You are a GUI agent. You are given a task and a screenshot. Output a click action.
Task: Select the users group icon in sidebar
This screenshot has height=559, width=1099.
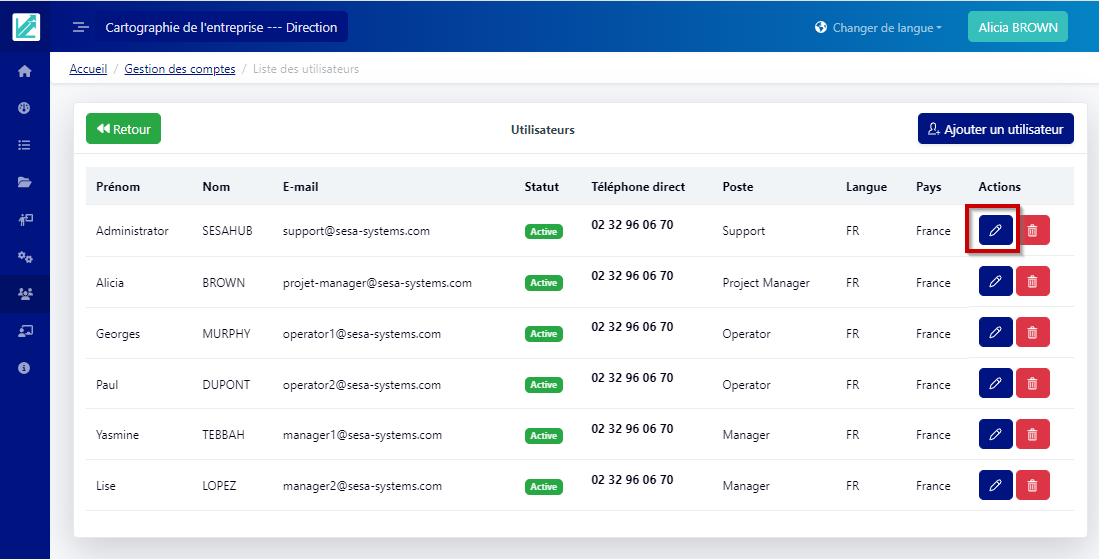24,294
